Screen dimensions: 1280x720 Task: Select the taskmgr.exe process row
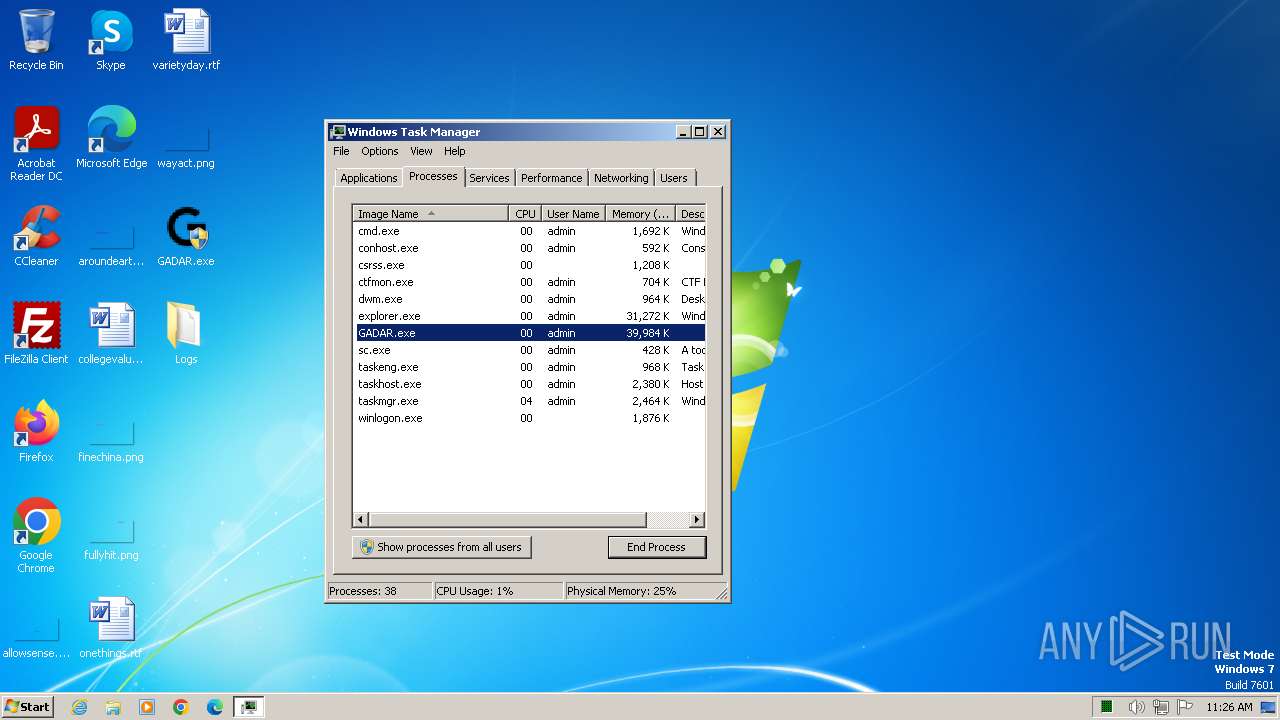[x=529, y=401]
